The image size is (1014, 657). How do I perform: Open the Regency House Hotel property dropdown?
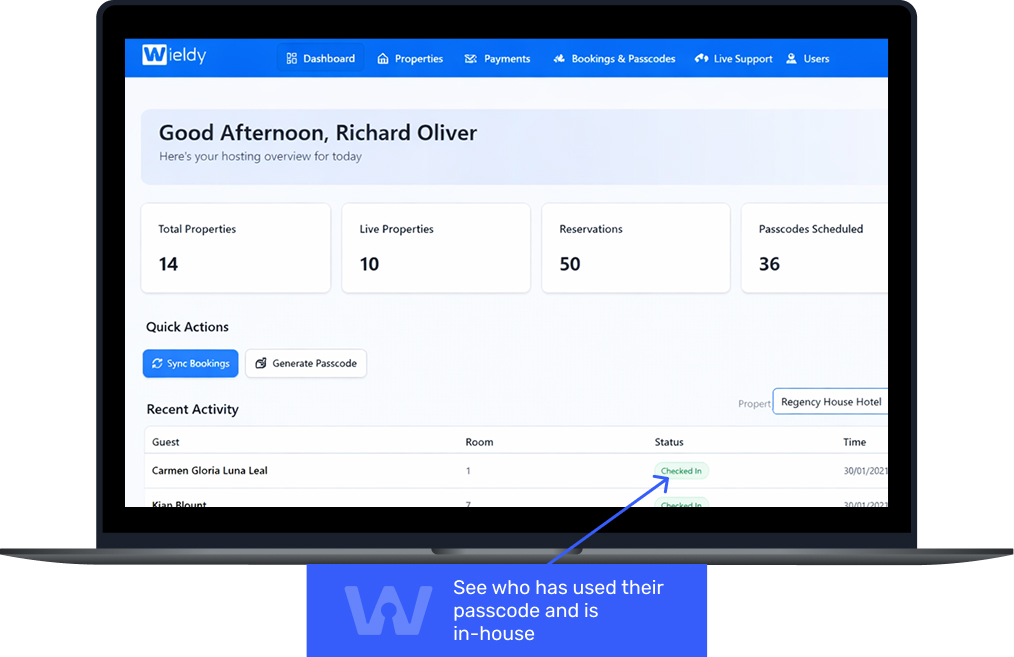tap(829, 402)
